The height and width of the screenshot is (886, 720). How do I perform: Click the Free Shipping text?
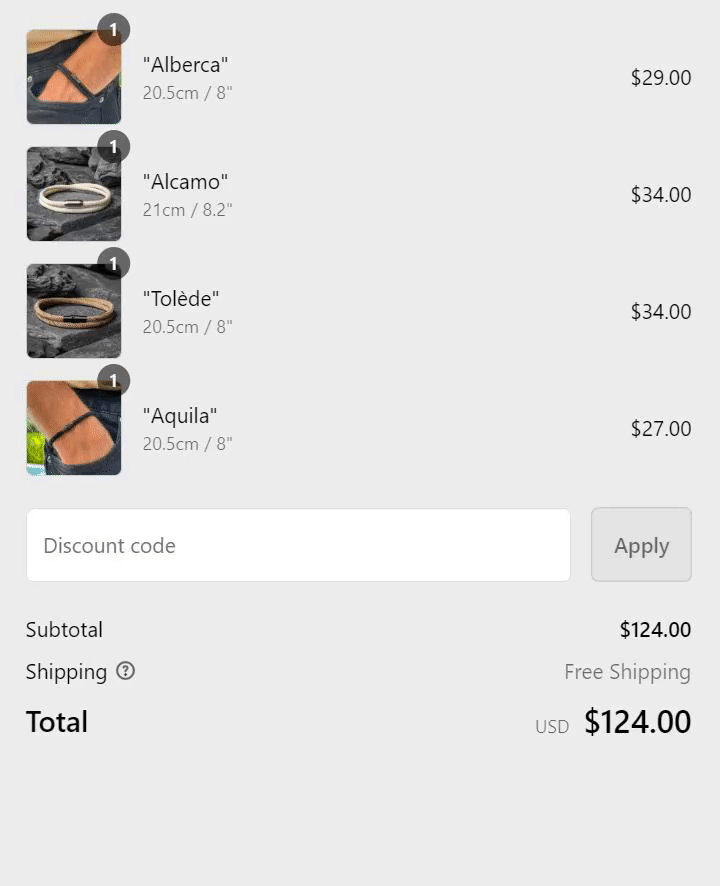point(627,672)
